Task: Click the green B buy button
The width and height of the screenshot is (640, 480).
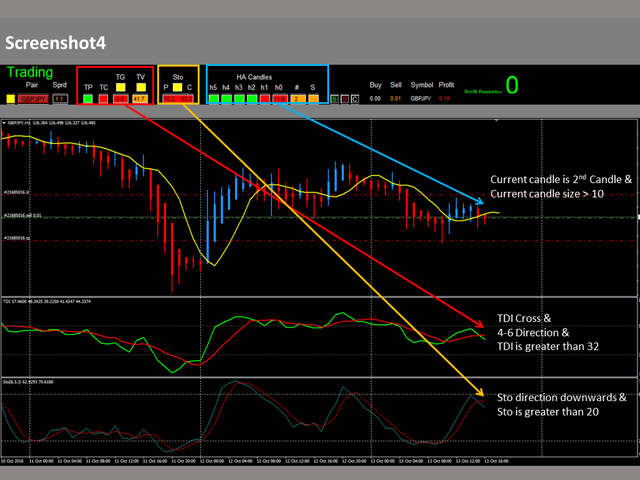Action: click(x=335, y=99)
